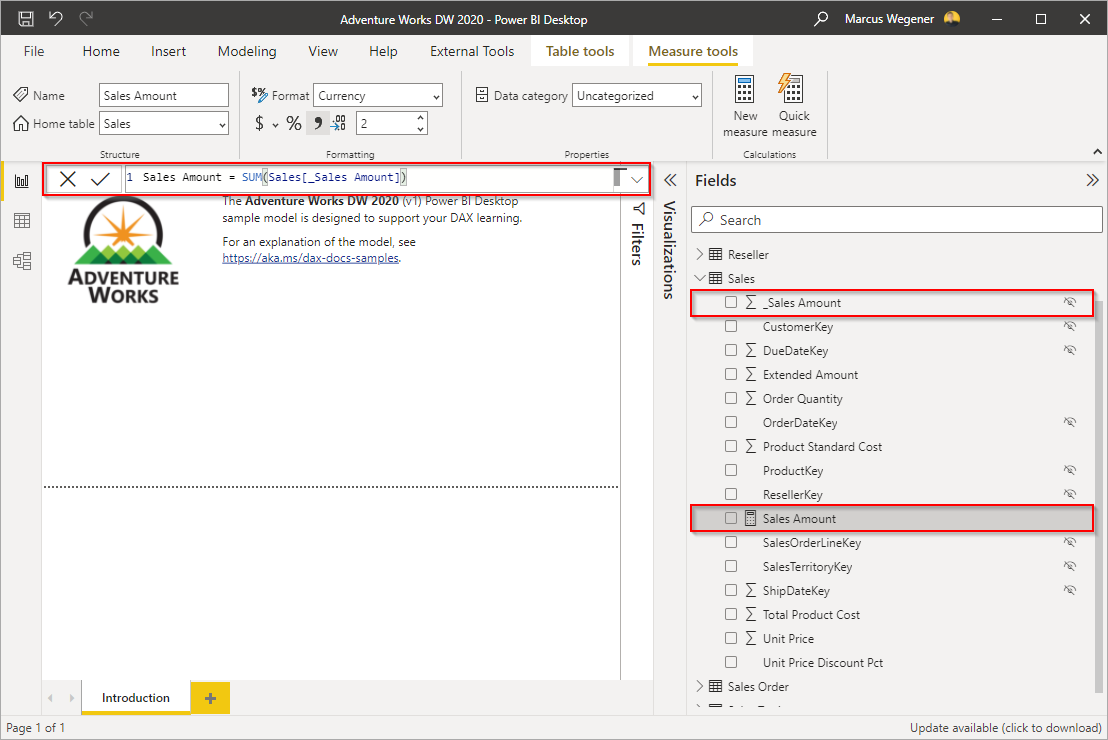This screenshot has height=740, width=1108.
Task: Tick the Unit Price field checkbox
Action: coord(731,638)
